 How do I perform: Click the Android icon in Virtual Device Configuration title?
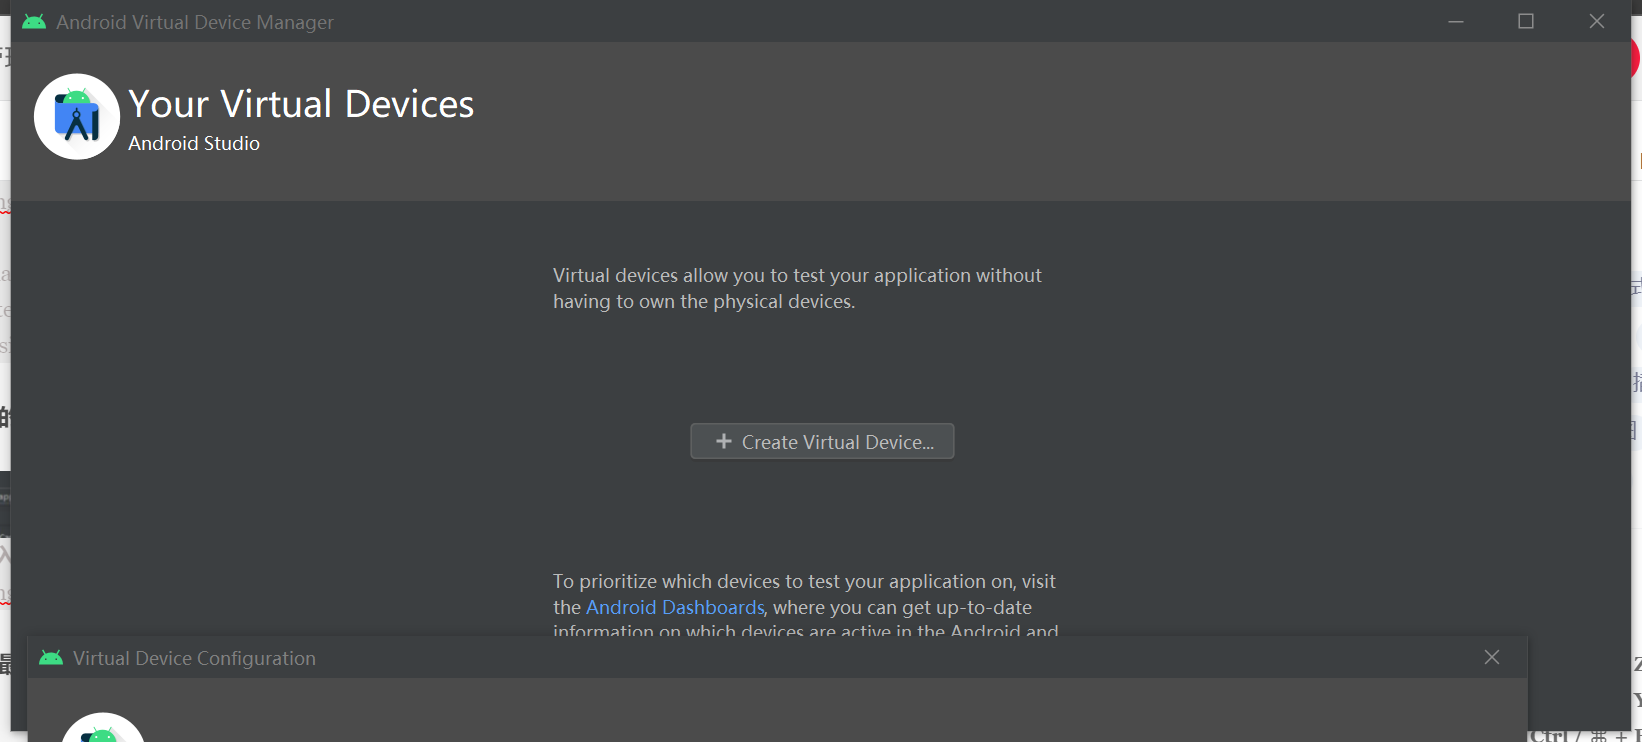pos(51,658)
